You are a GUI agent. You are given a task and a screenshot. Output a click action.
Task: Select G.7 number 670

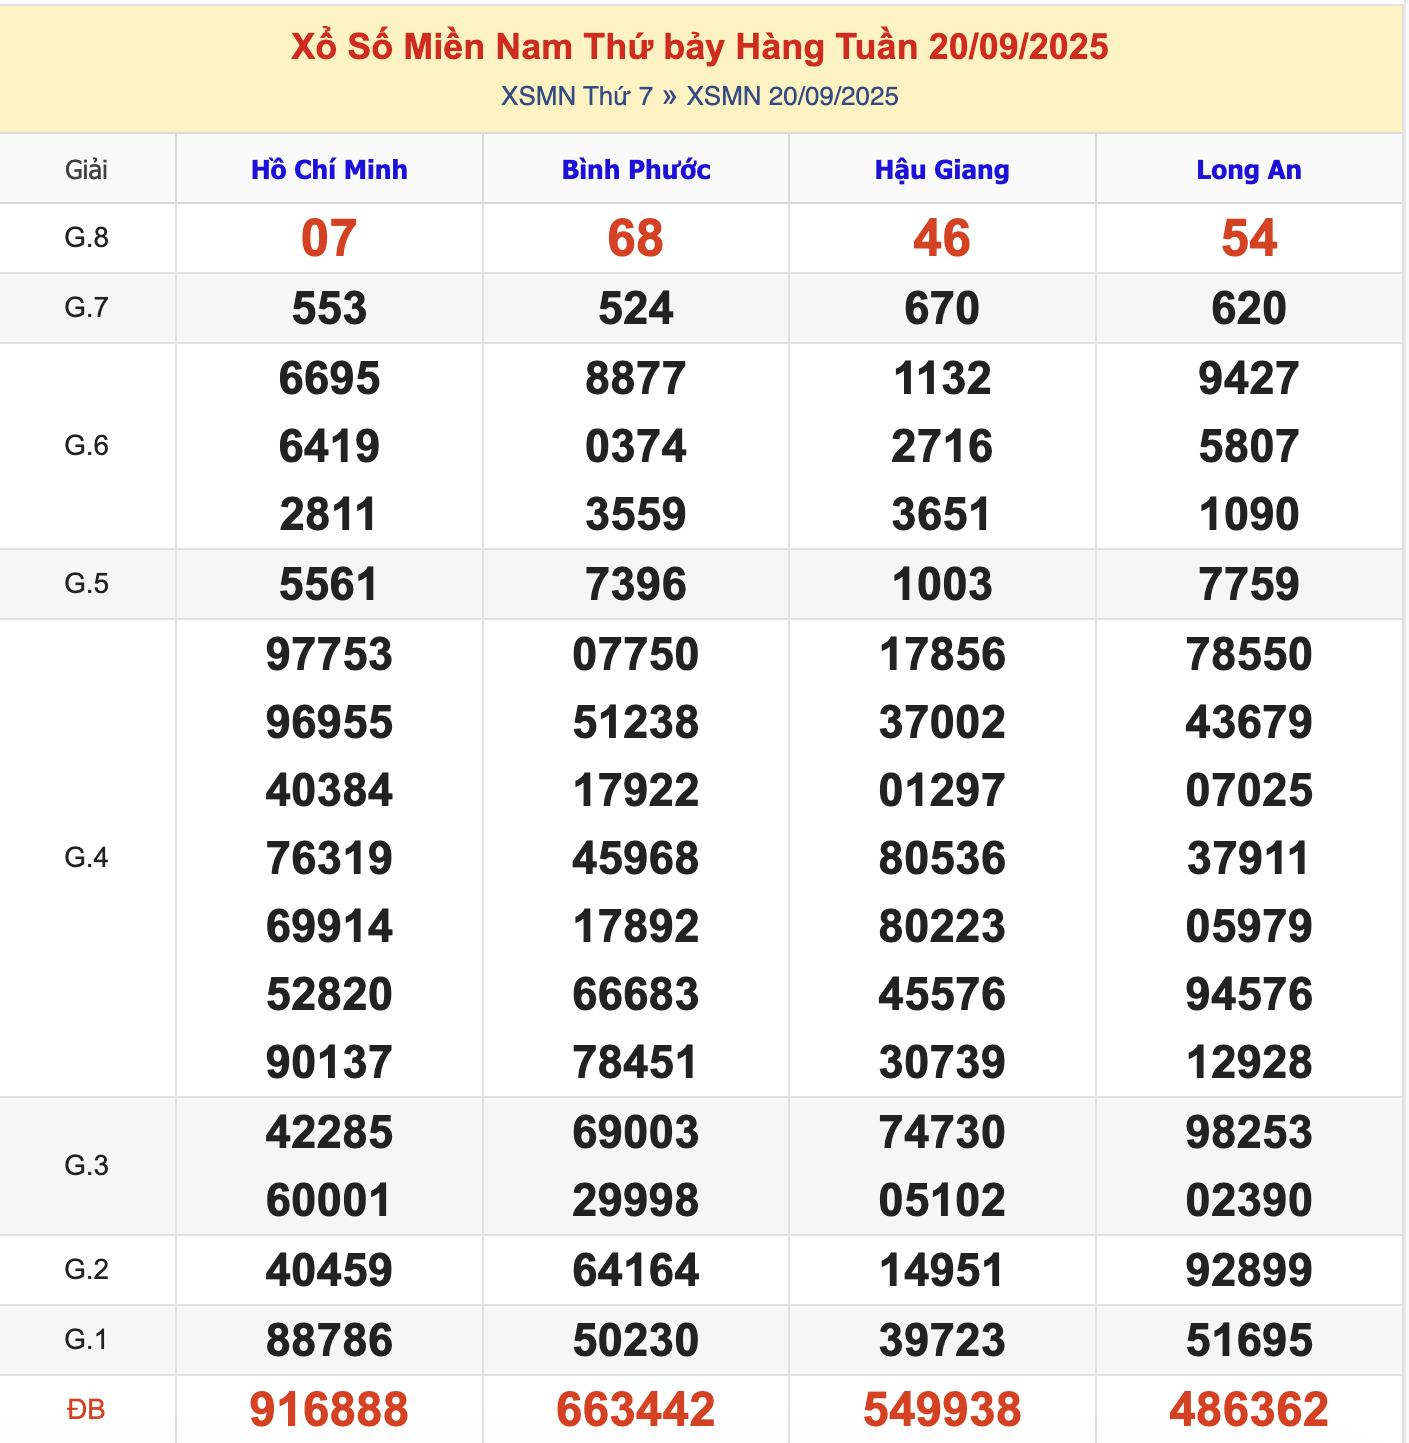click(942, 308)
